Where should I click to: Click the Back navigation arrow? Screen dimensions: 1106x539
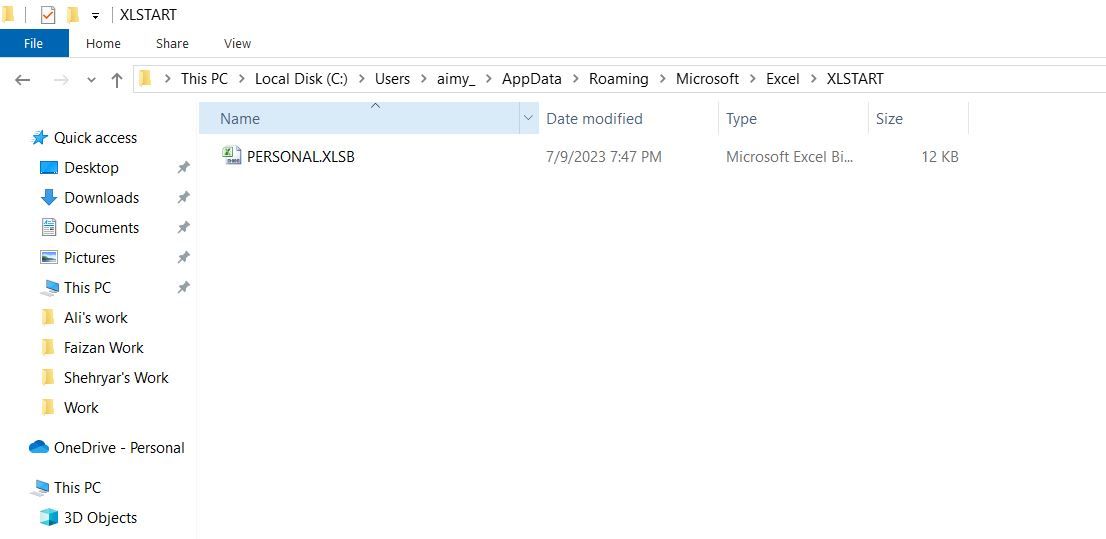(x=23, y=80)
